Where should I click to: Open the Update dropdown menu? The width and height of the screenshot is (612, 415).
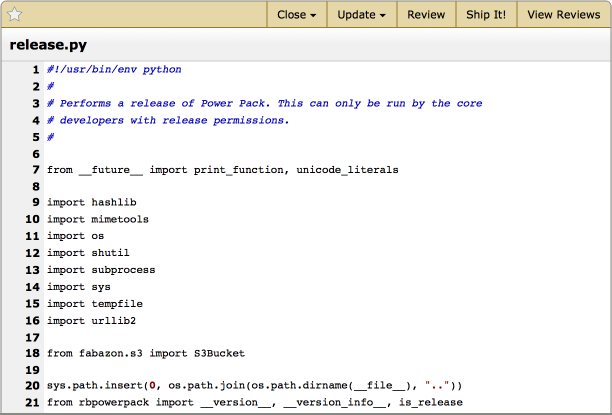pyautogui.click(x=361, y=14)
